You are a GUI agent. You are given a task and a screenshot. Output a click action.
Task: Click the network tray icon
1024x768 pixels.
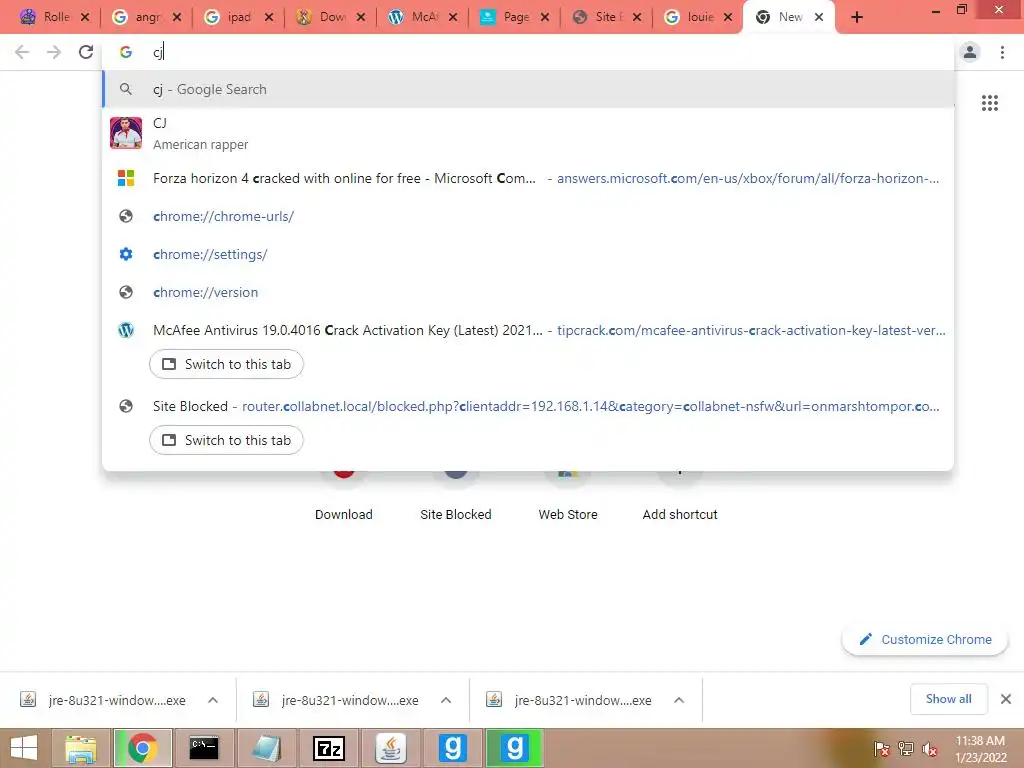point(905,748)
